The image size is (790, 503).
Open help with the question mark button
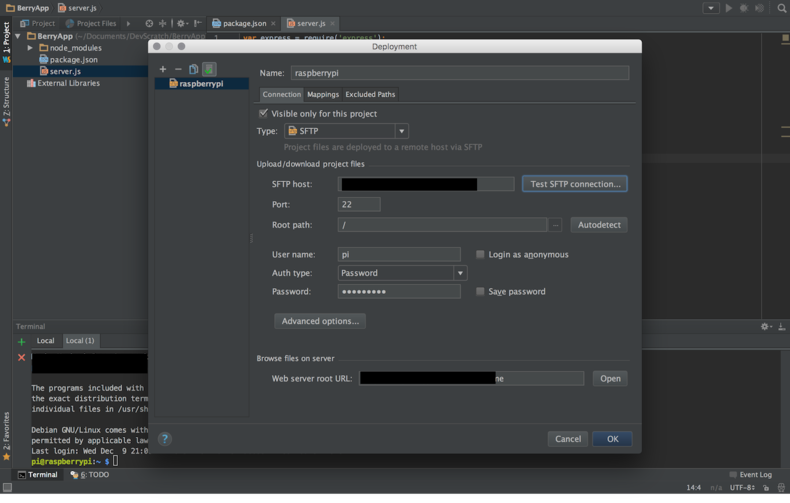coord(165,439)
